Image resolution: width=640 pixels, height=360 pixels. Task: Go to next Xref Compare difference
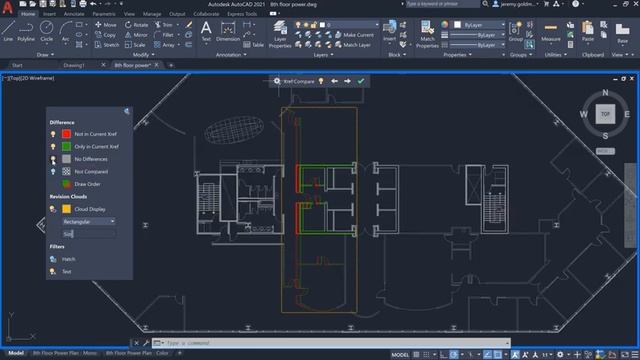coord(347,81)
